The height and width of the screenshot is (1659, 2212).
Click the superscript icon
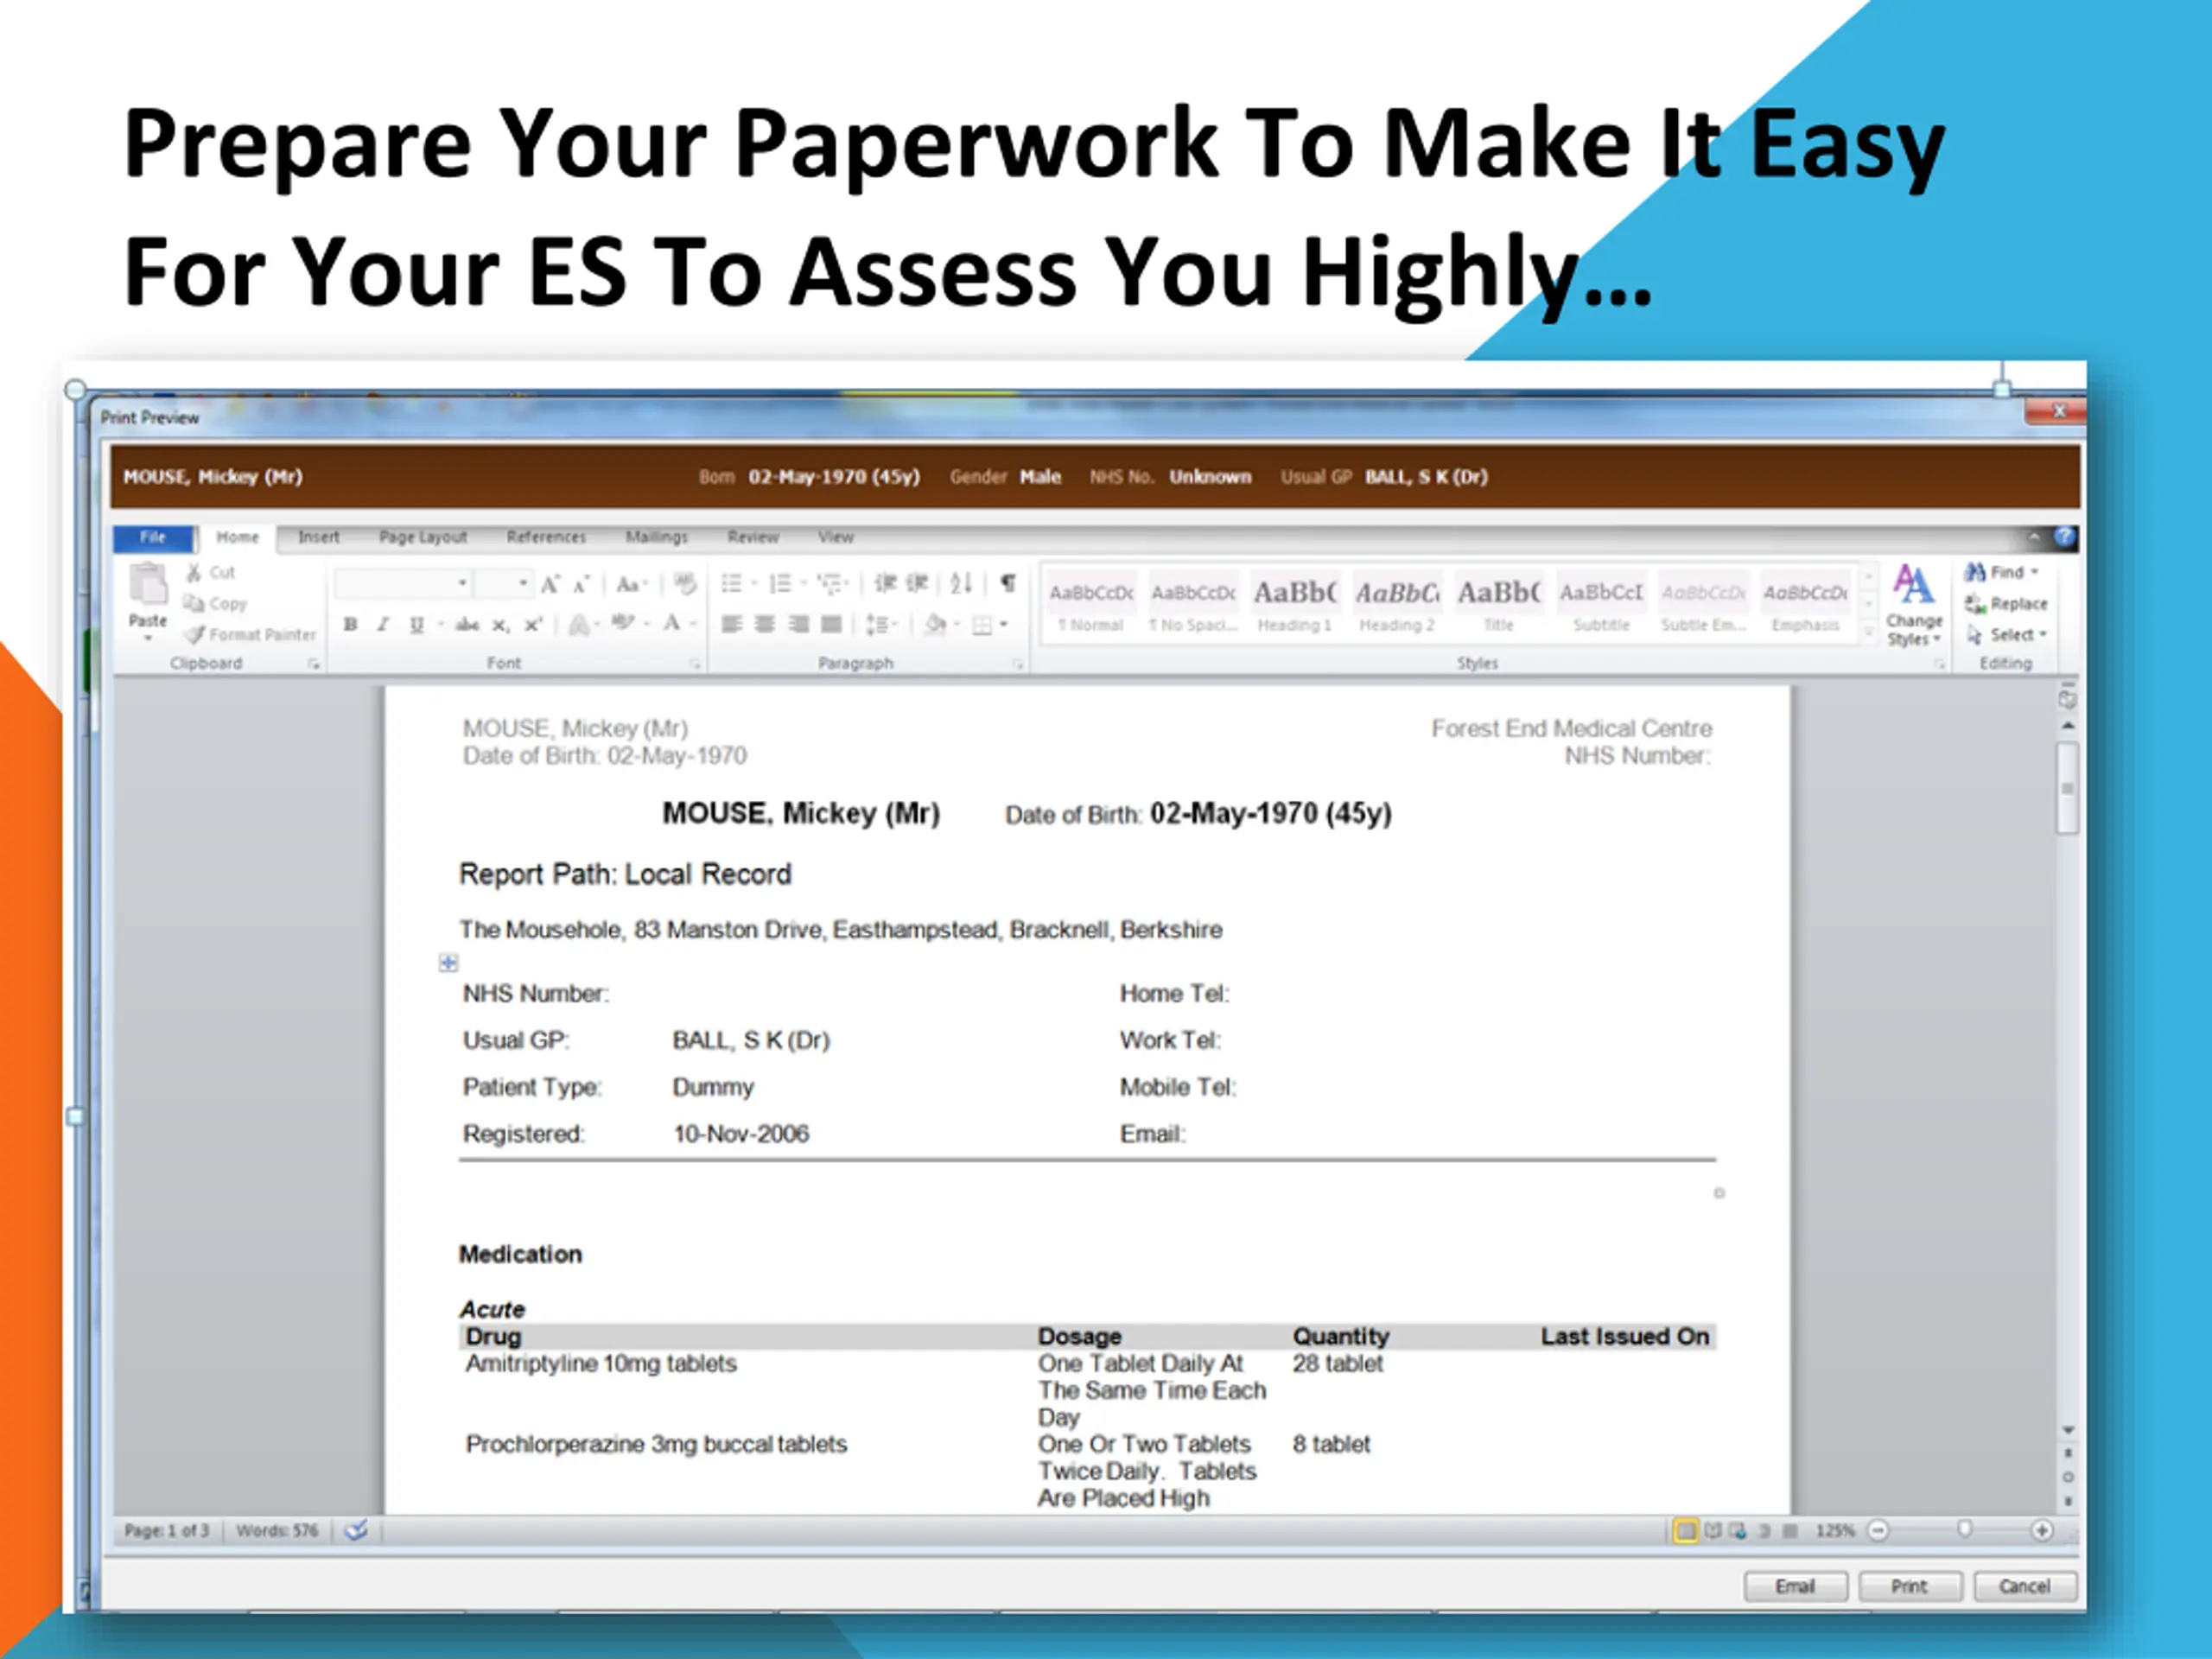click(x=533, y=625)
